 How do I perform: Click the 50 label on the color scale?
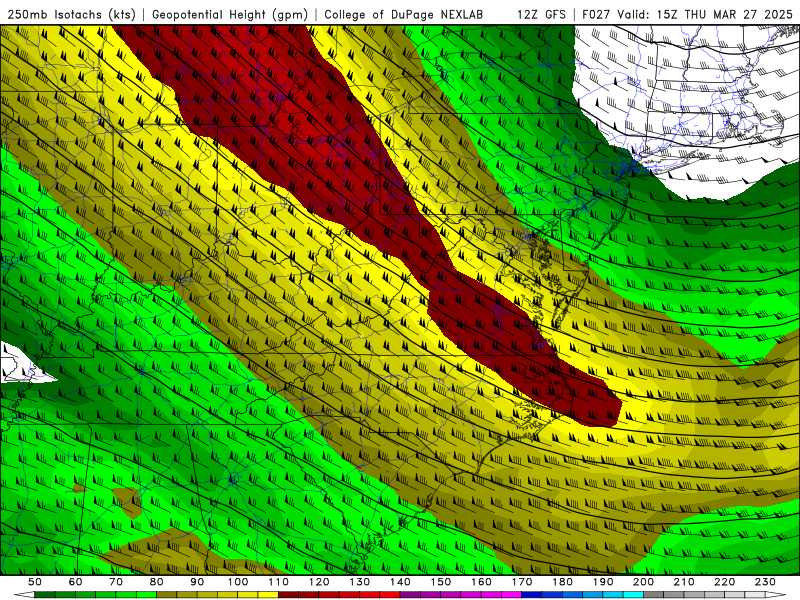(35, 582)
